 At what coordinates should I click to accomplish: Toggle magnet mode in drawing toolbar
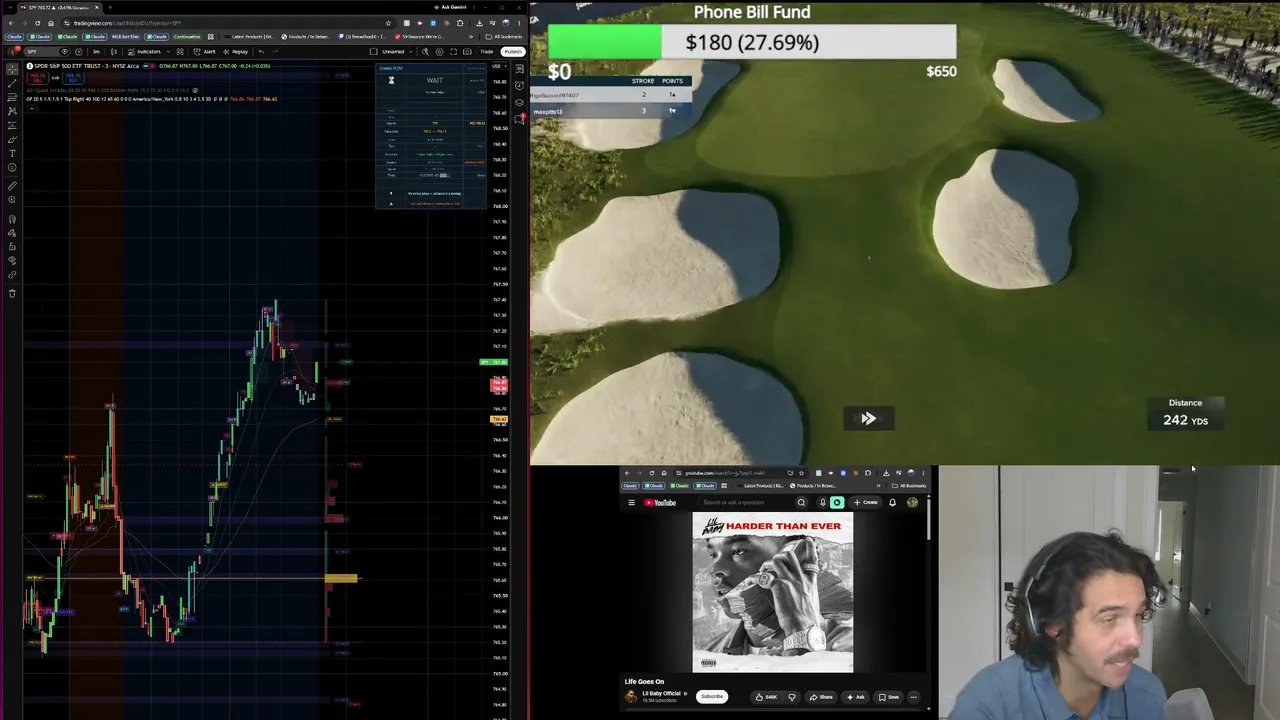click(x=12, y=219)
